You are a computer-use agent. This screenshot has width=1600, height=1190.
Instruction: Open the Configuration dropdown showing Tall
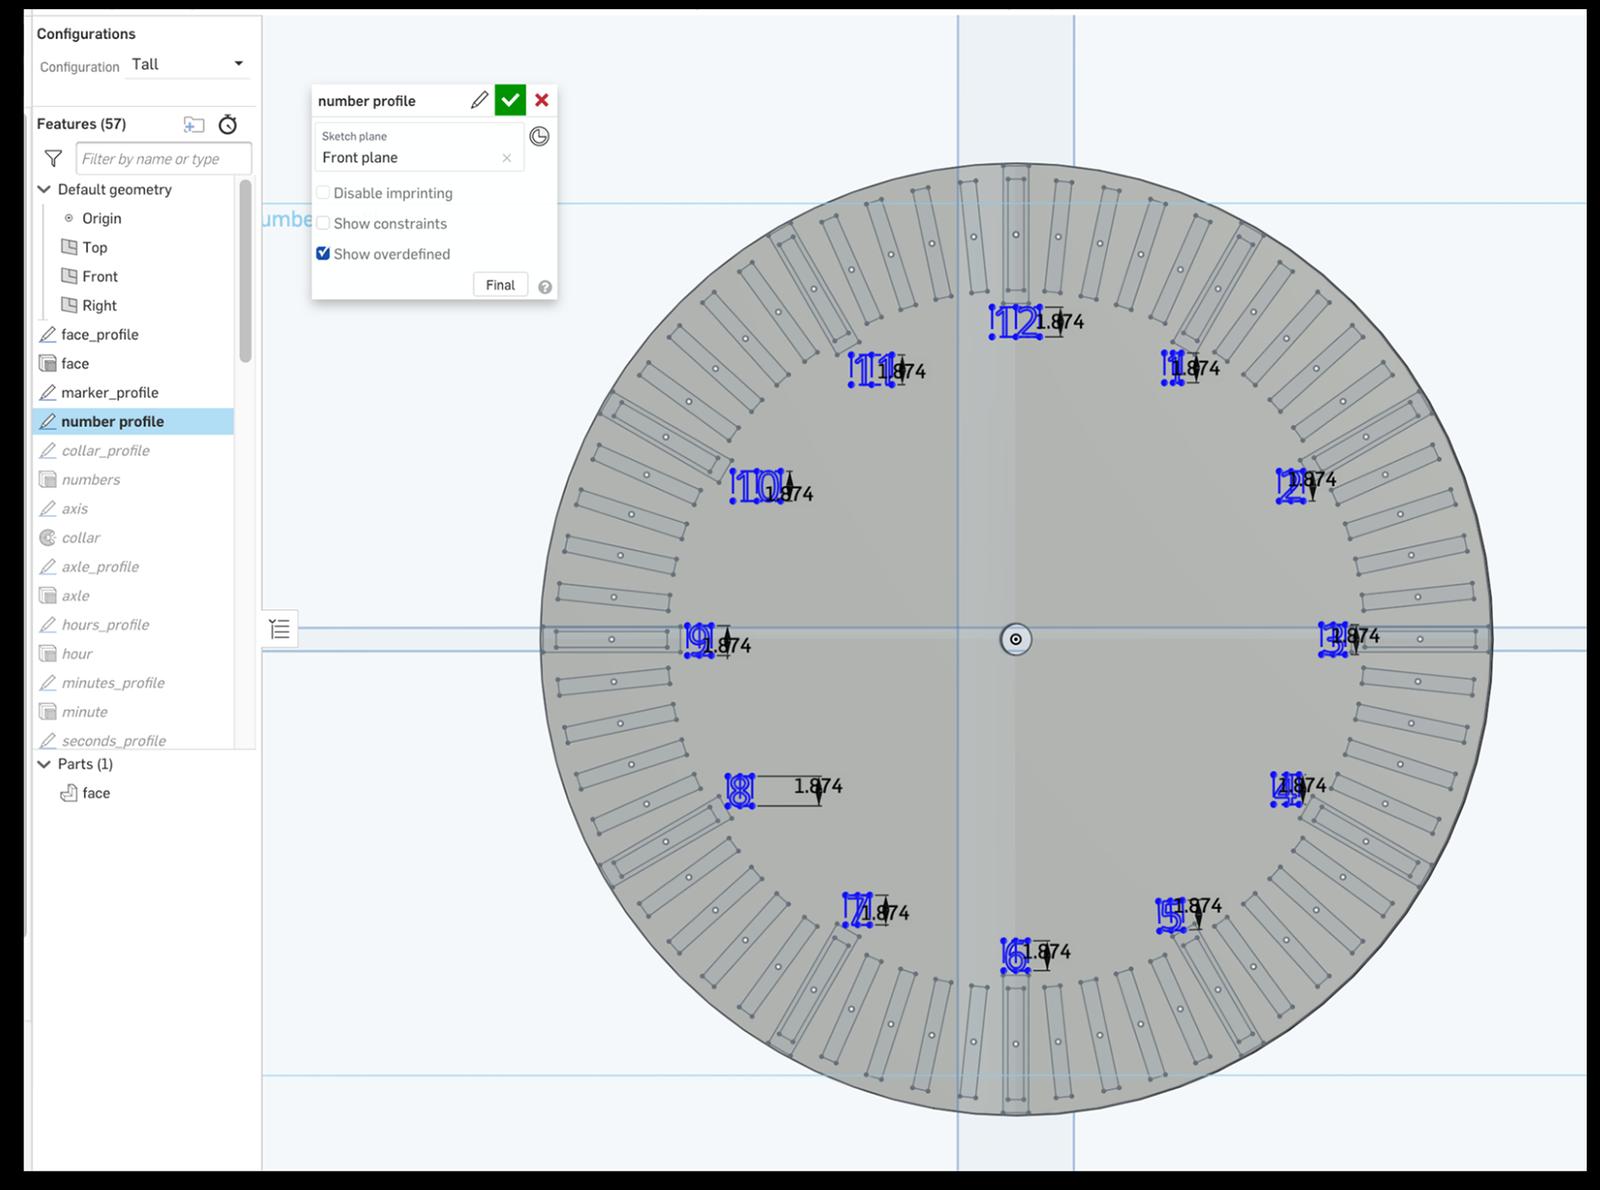(x=188, y=64)
